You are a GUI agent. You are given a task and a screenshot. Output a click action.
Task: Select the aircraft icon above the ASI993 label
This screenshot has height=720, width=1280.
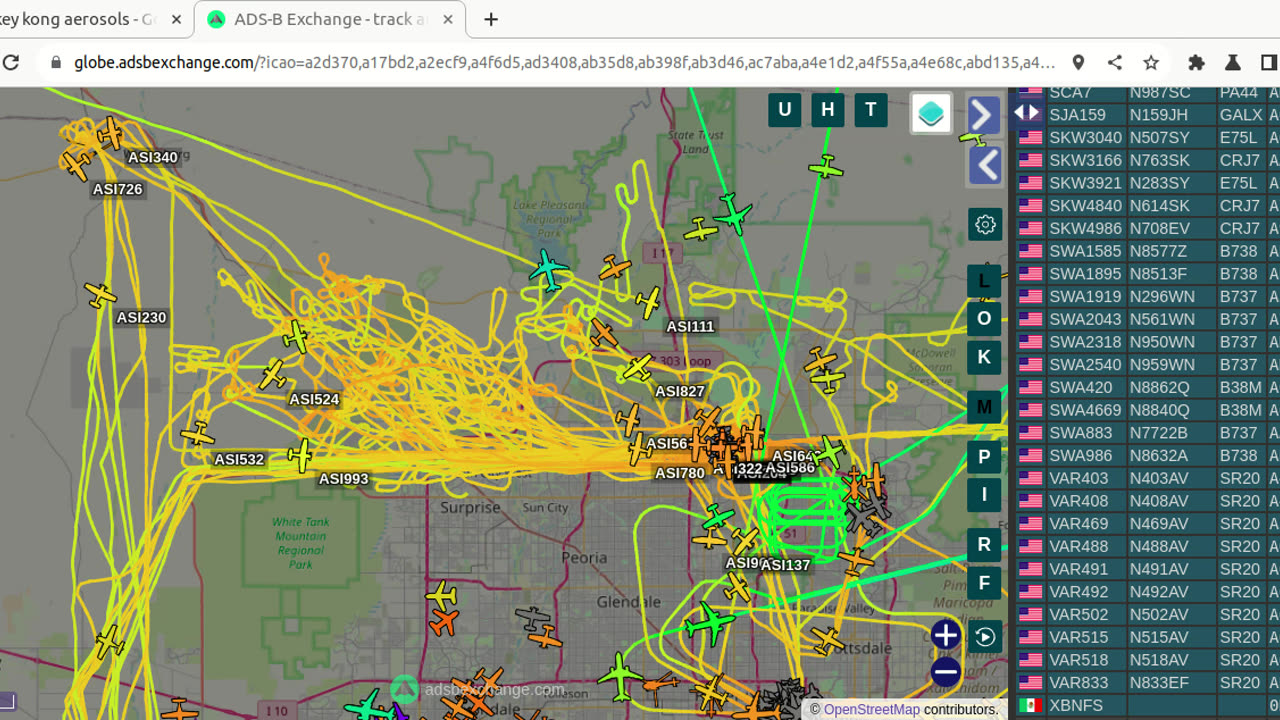point(301,455)
